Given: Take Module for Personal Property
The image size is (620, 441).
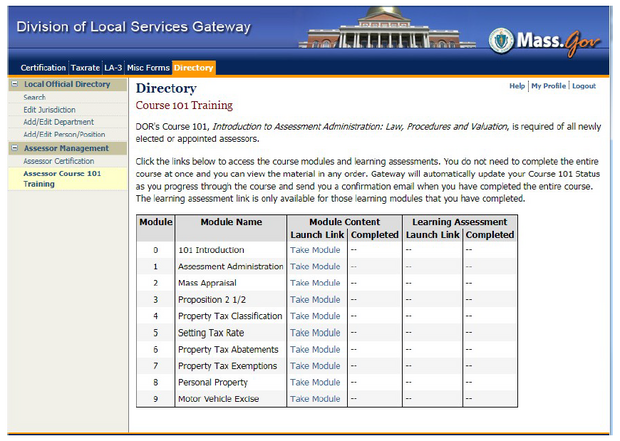Looking at the screenshot, I should pyautogui.click(x=315, y=382).
